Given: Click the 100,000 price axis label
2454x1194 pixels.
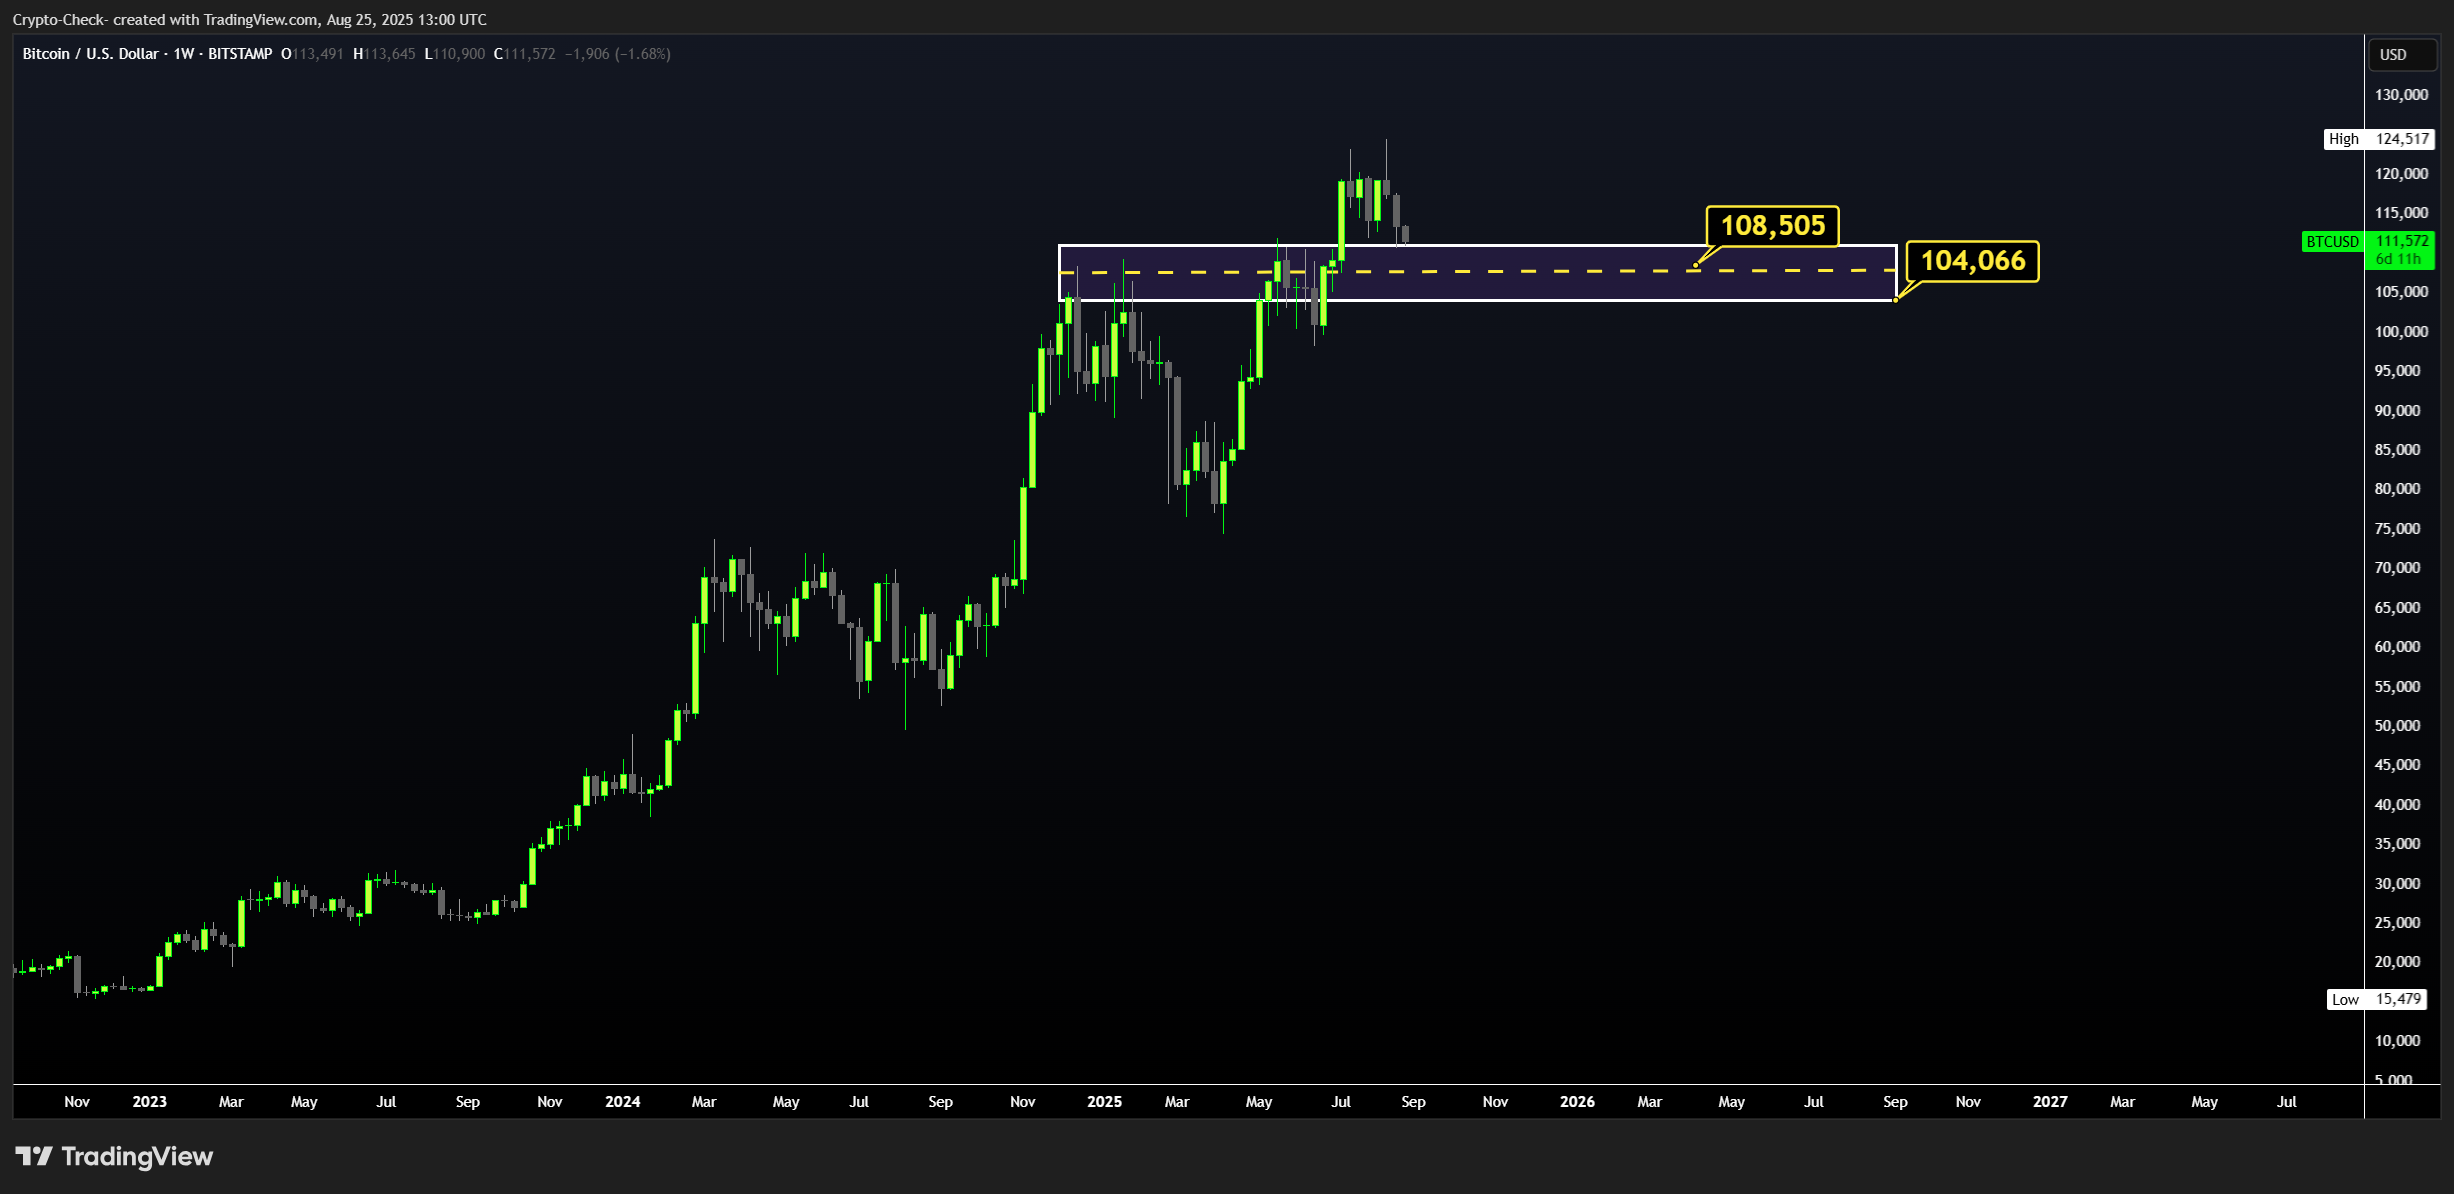Looking at the screenshot, I should pyautogui.click(x=2401, y=332).
